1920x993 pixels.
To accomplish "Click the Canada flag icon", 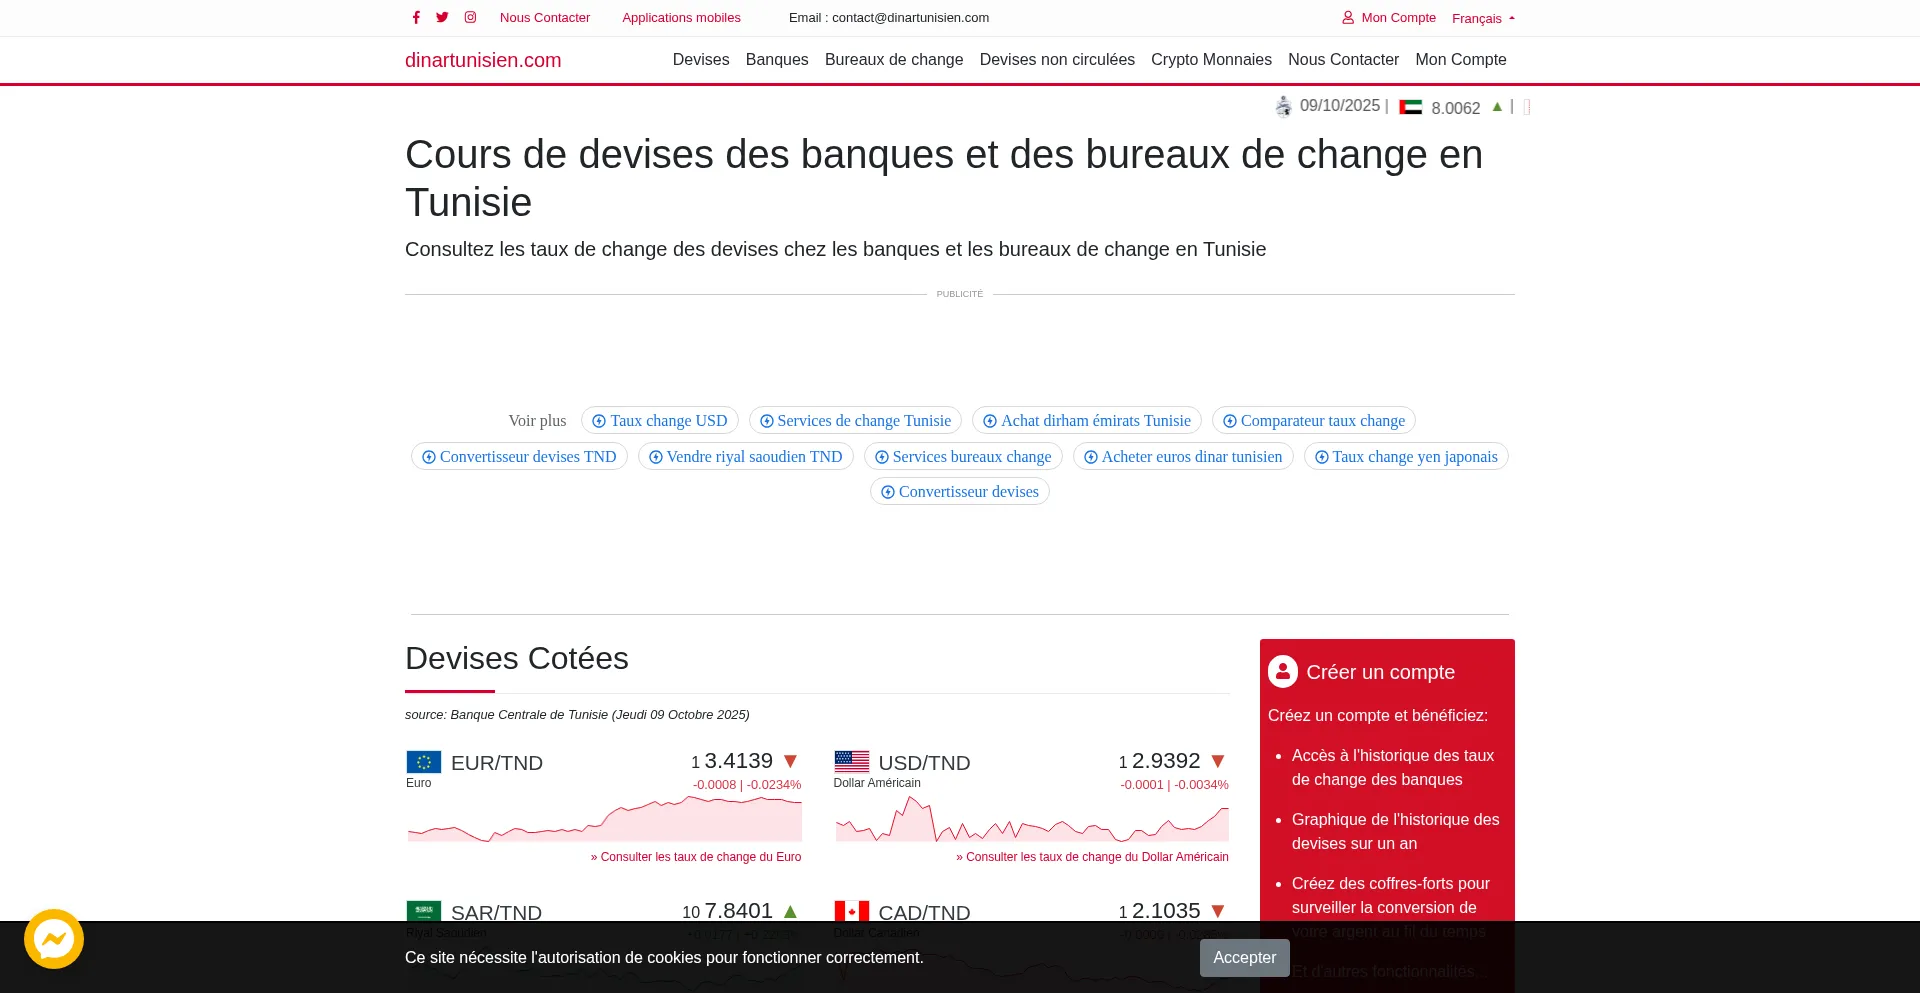I will click(x=851, y=911).
